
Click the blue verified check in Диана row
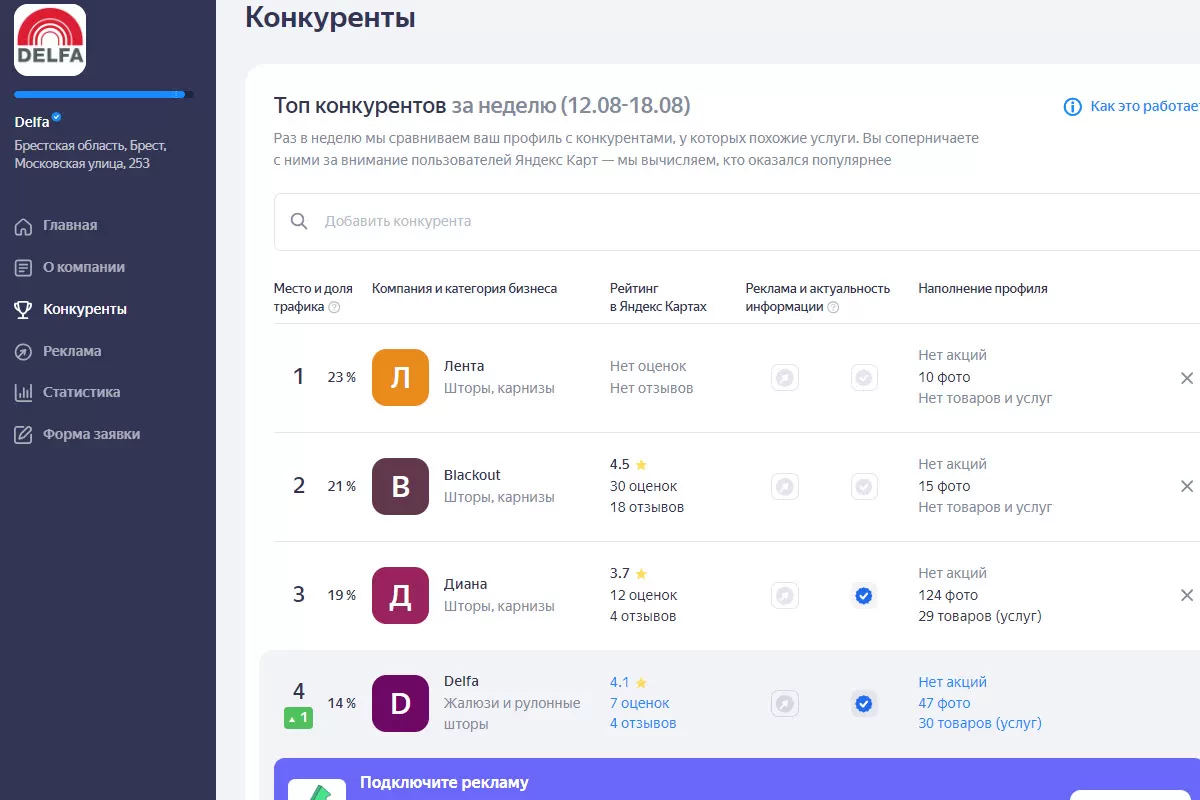tap(864, 596)
